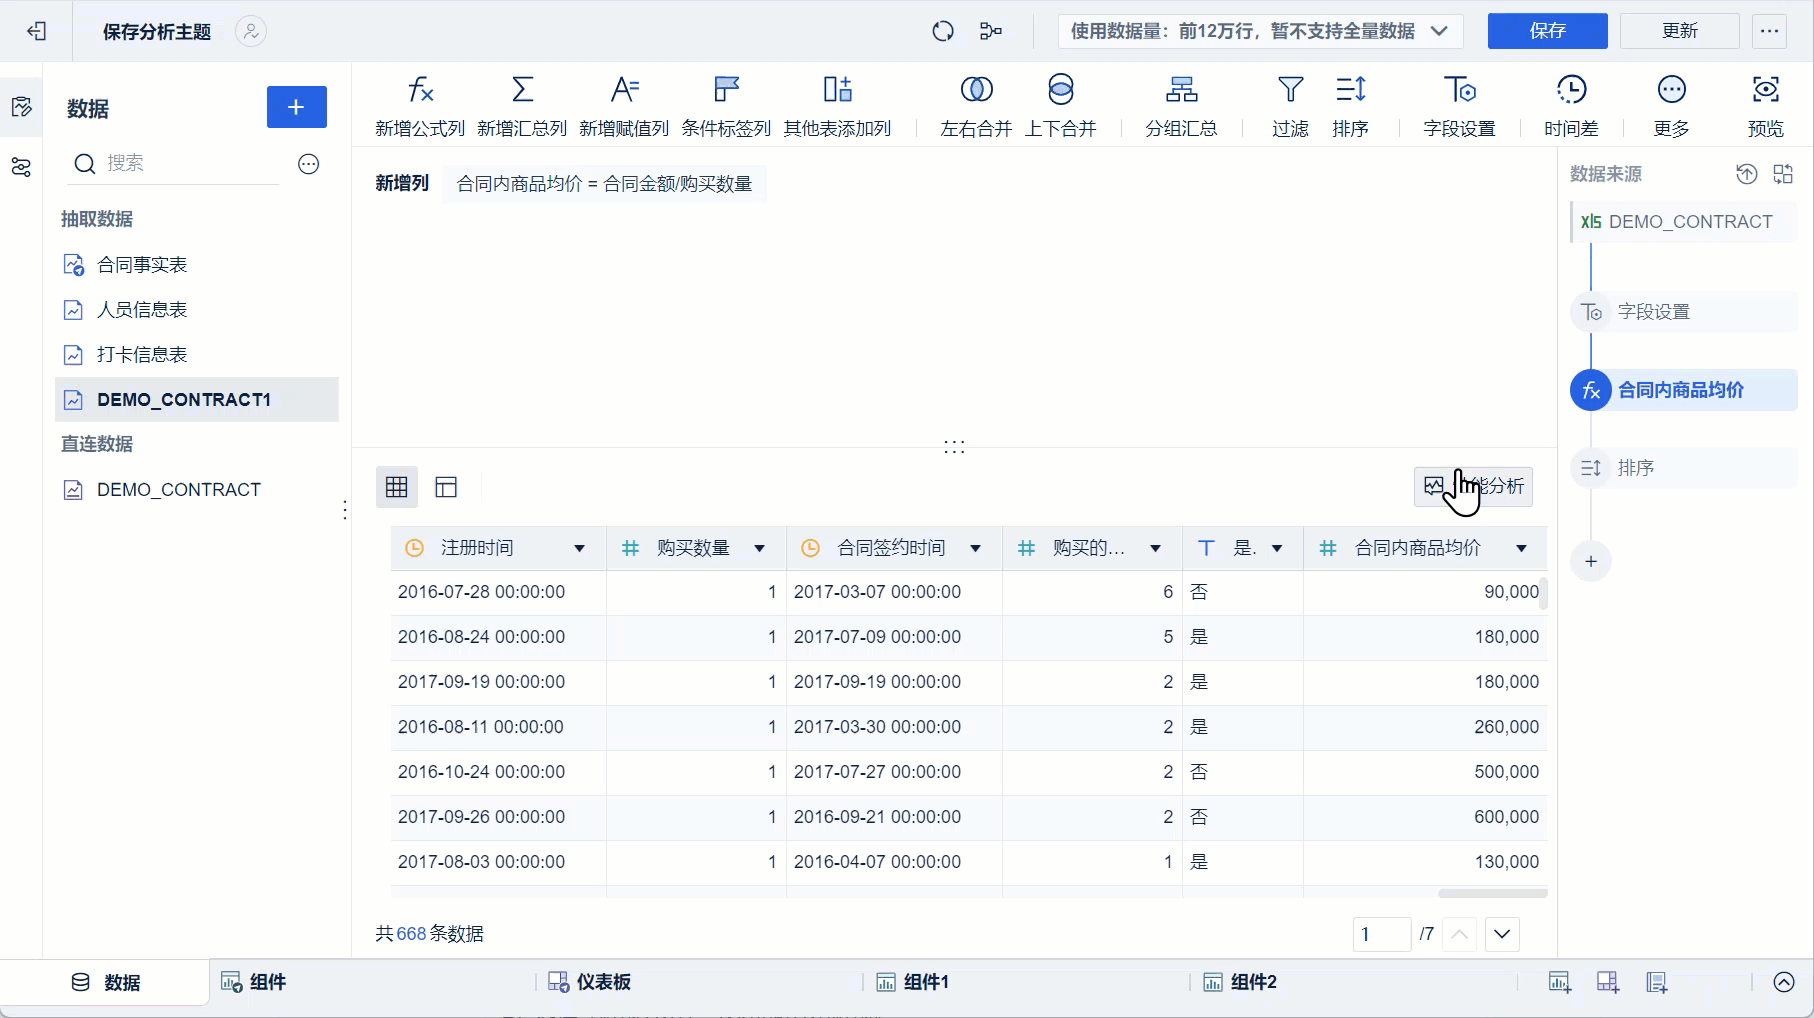Open the 是. column dropdown arrow

1276,548
